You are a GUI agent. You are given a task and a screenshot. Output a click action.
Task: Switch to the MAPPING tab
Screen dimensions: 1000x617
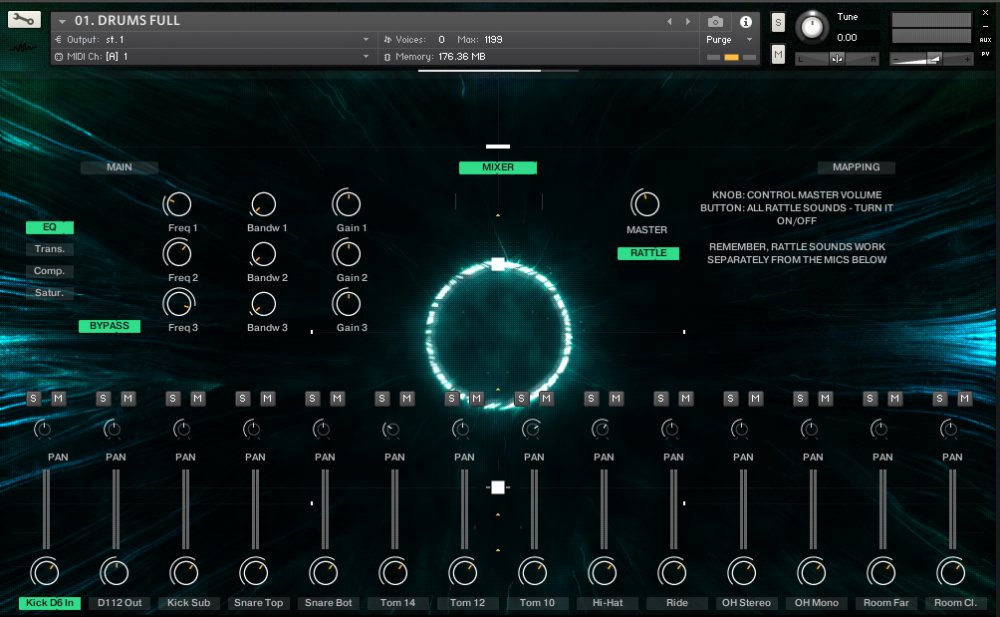[856, 167]
